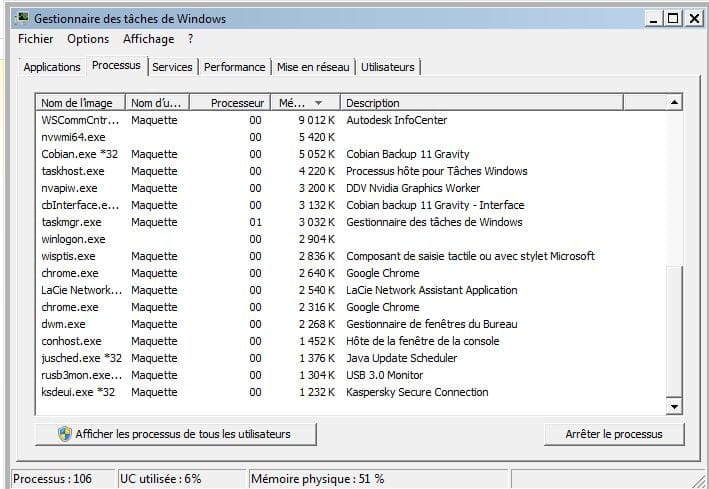Sort by Nom de l'image column
Viewport: 709px width, 489px height.
[80, 103]
